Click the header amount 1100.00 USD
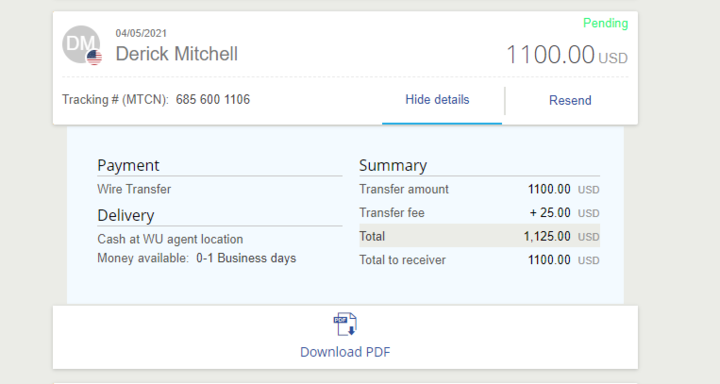Viewport: 720px width, 384px height. (567, 55)
